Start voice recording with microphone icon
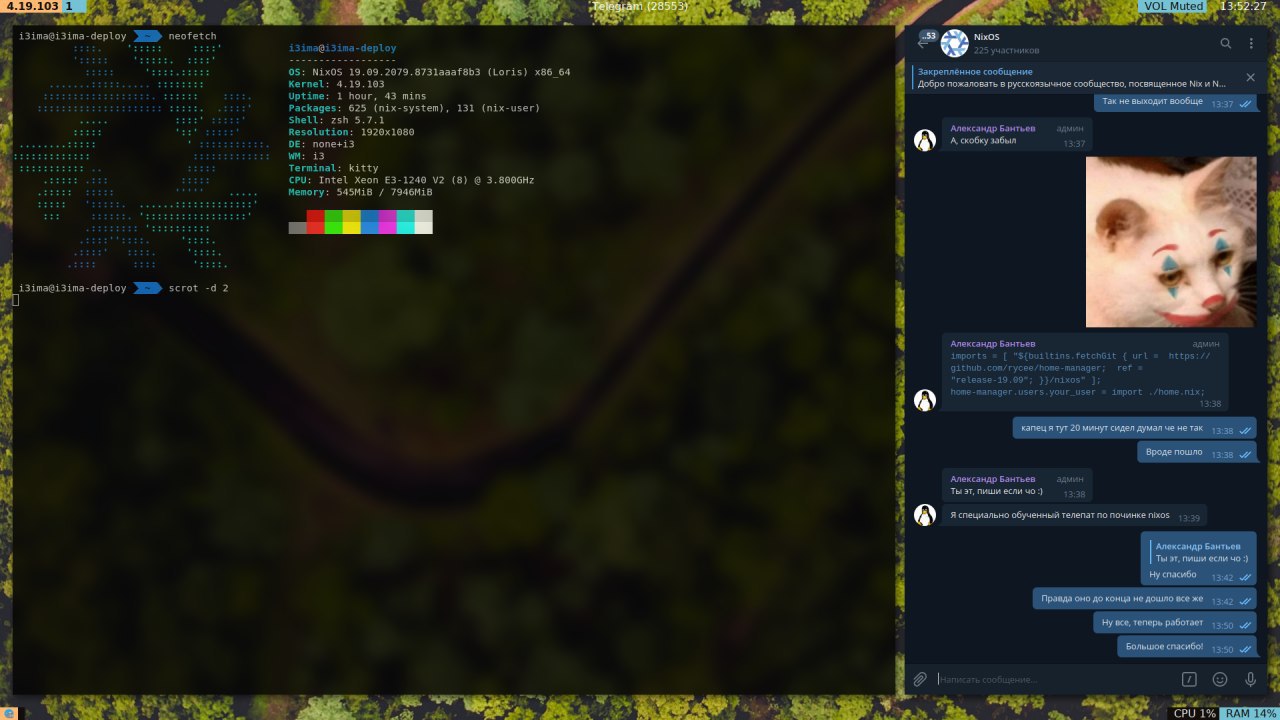 click(1250, 679)
